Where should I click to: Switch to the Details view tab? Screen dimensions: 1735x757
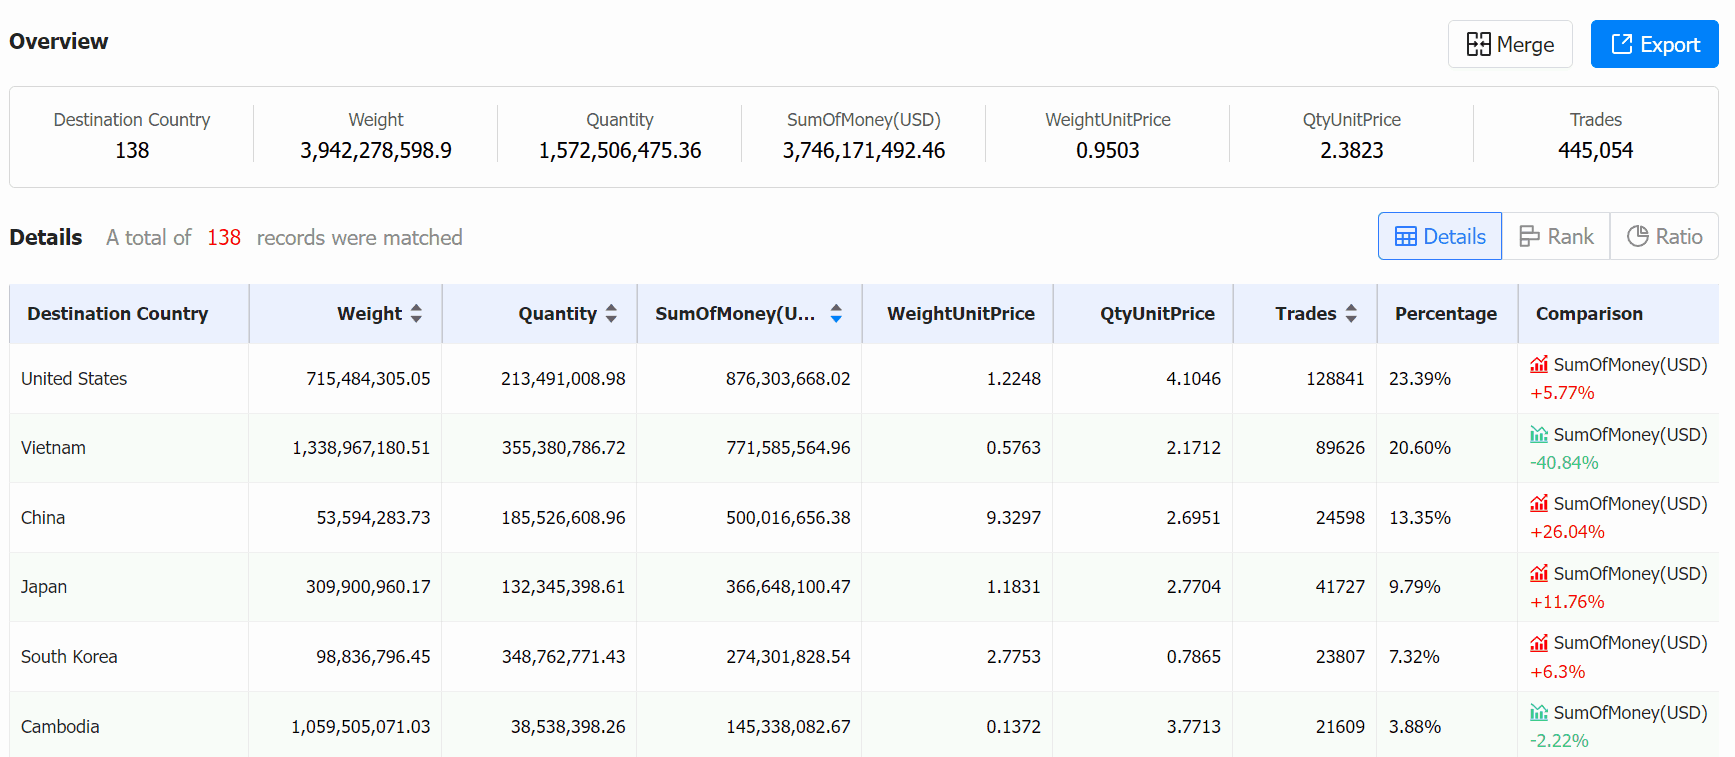[1440, 236]
